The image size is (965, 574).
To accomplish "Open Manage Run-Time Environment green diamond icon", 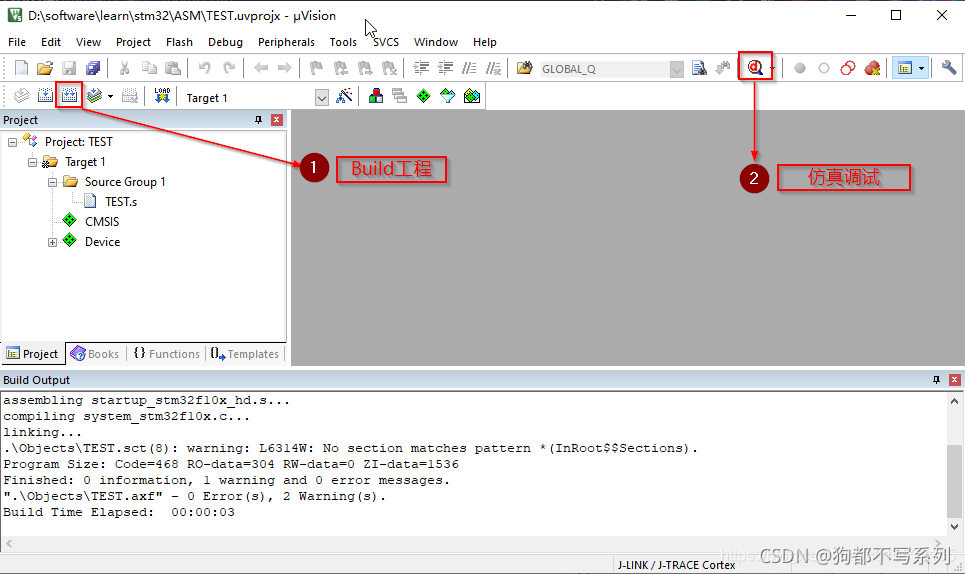I will [x=423, y=96].
